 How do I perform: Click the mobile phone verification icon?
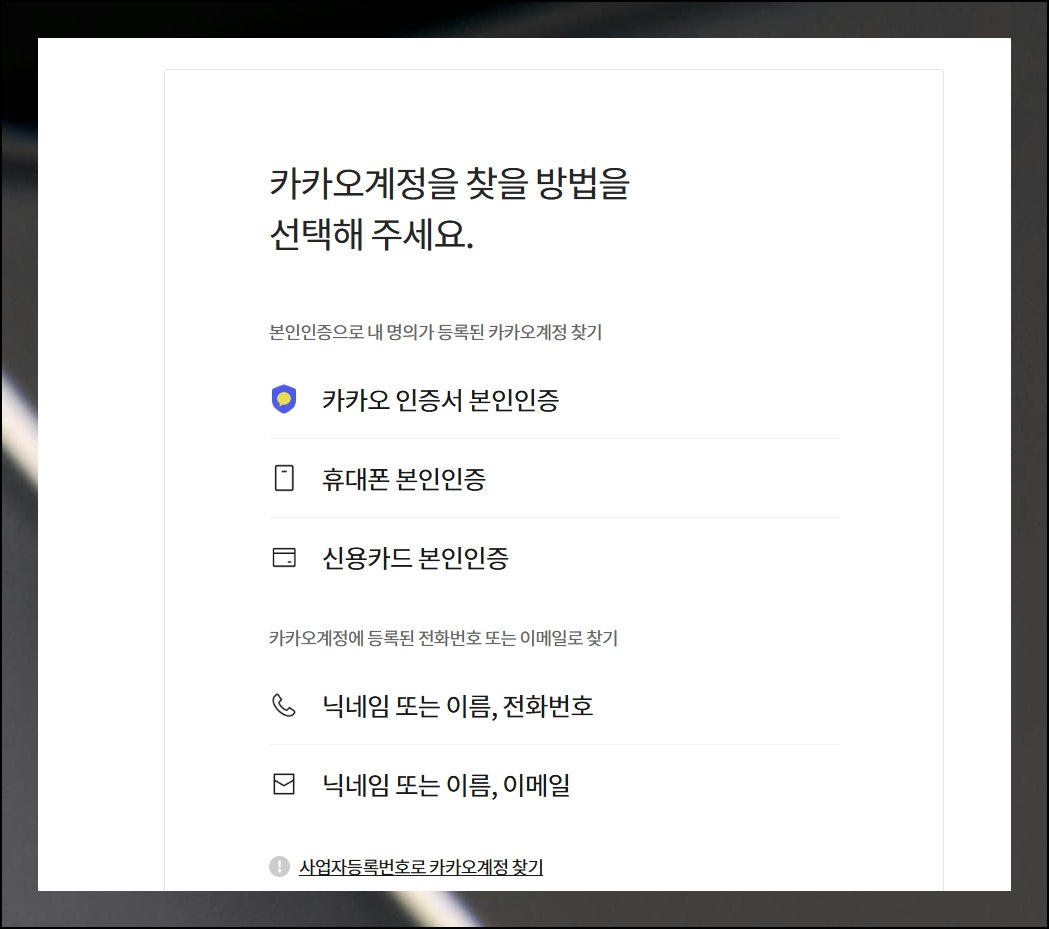284,478
